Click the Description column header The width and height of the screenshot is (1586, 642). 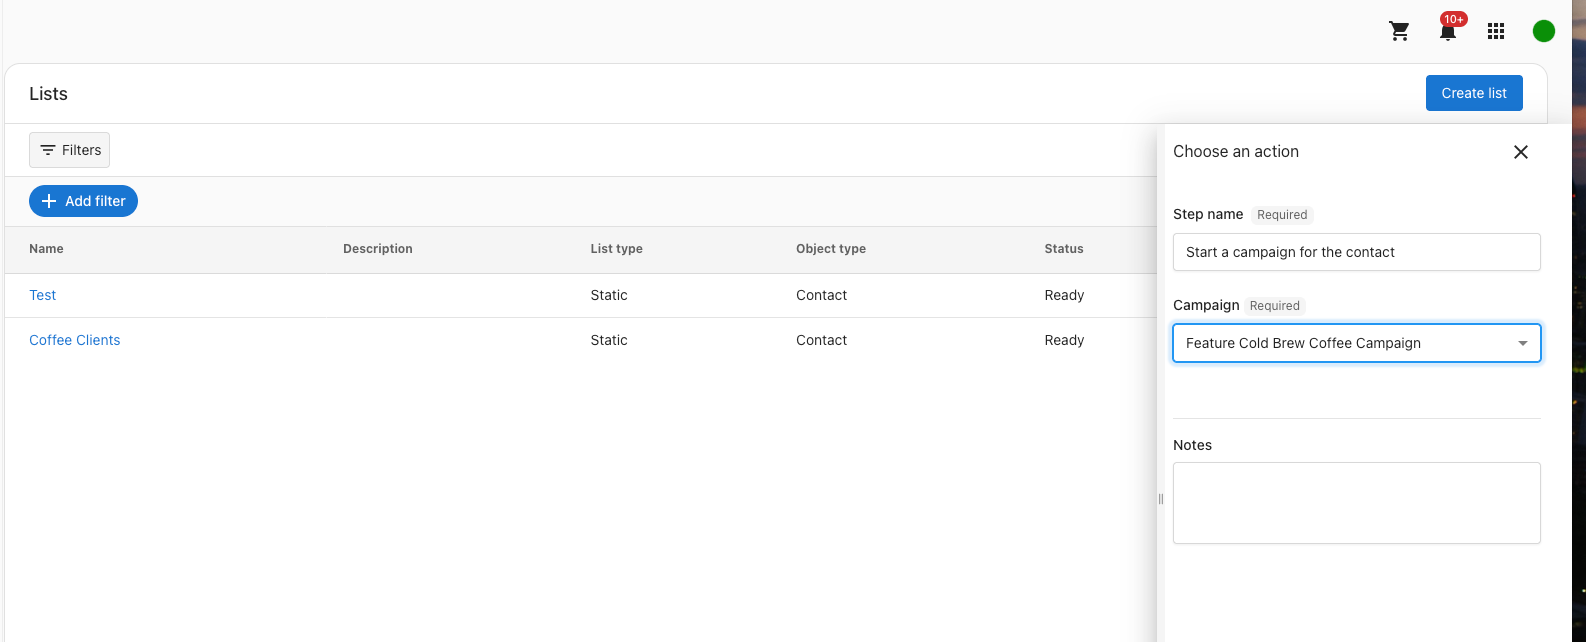pyautogui.click(x=378, y=249)
